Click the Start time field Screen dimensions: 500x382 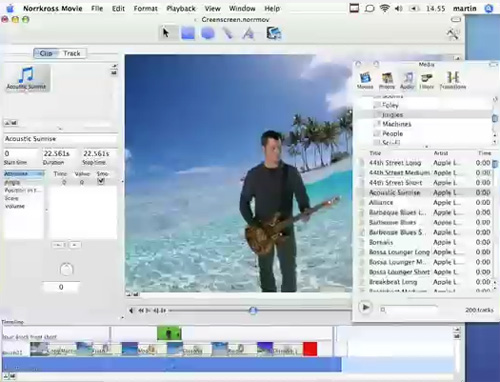coord(21,154)
